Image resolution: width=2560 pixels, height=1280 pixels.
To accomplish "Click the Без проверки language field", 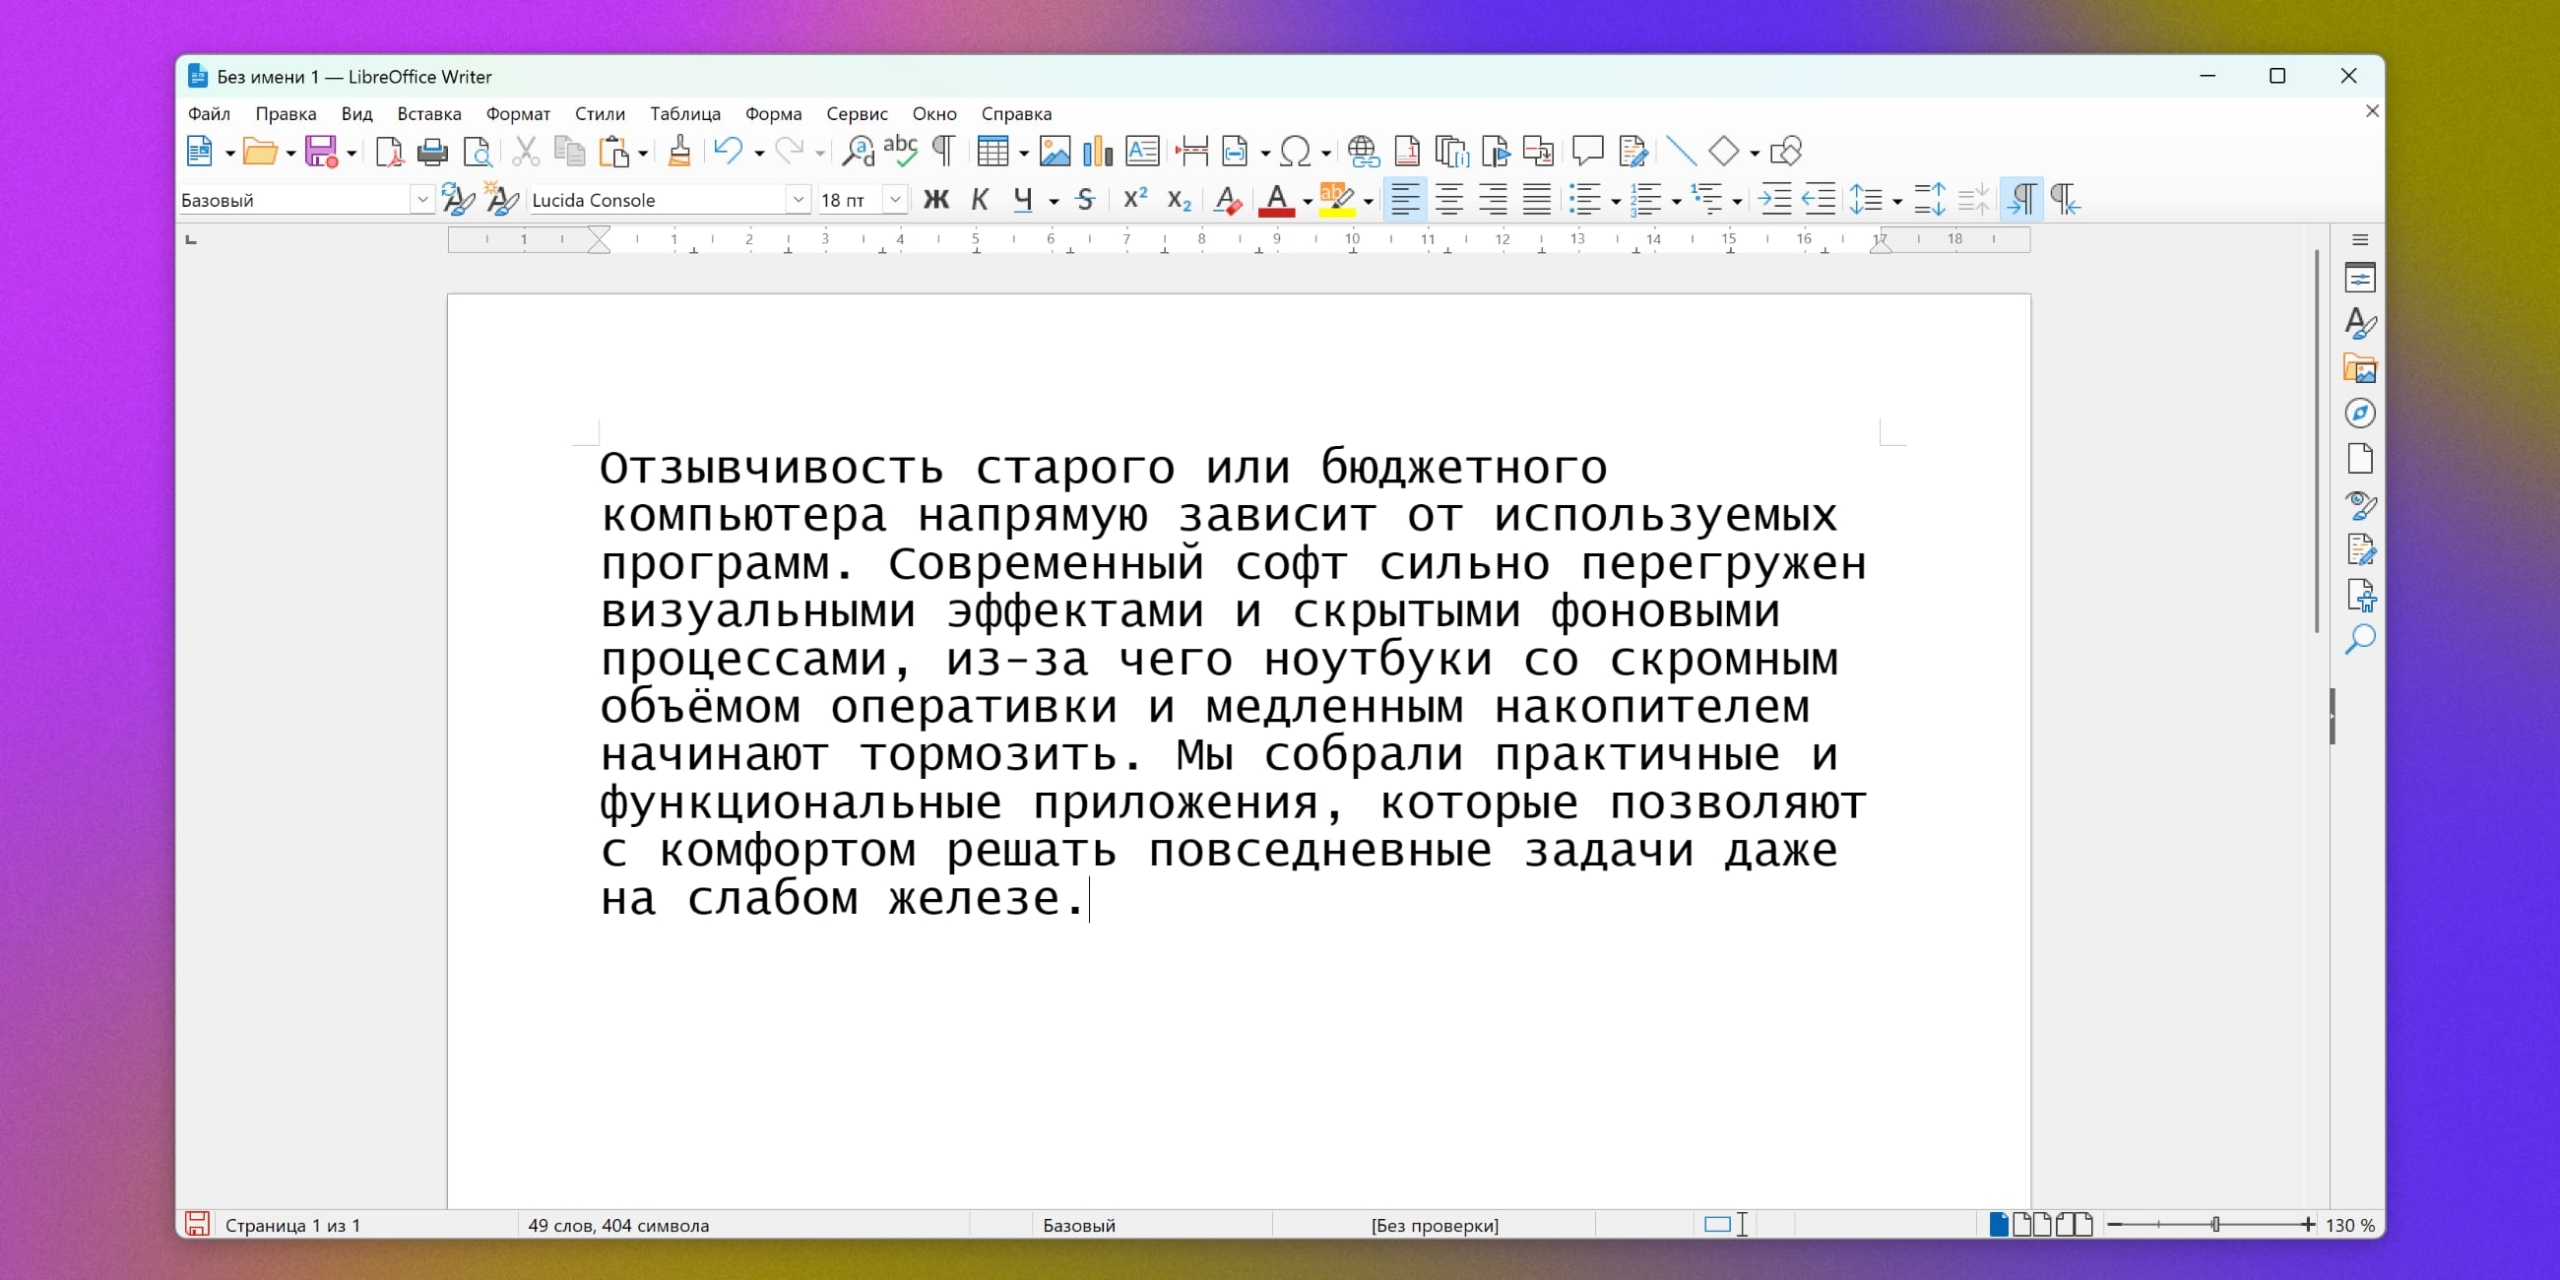I will coord(1434,1225).
